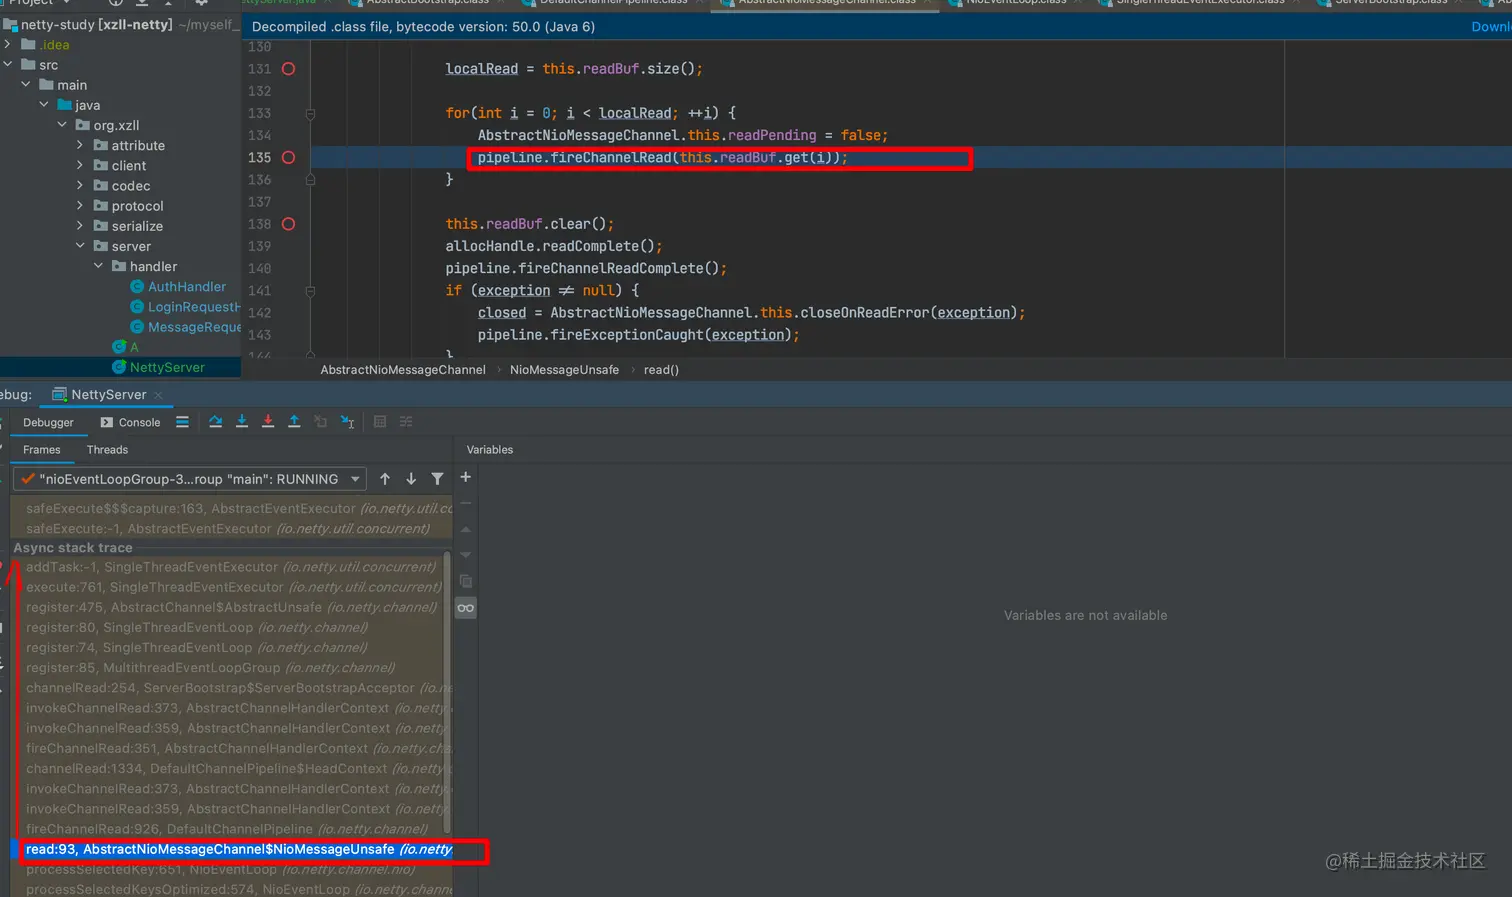
Task: Click the filter frames funnel icon
Action: pos(437,479)
